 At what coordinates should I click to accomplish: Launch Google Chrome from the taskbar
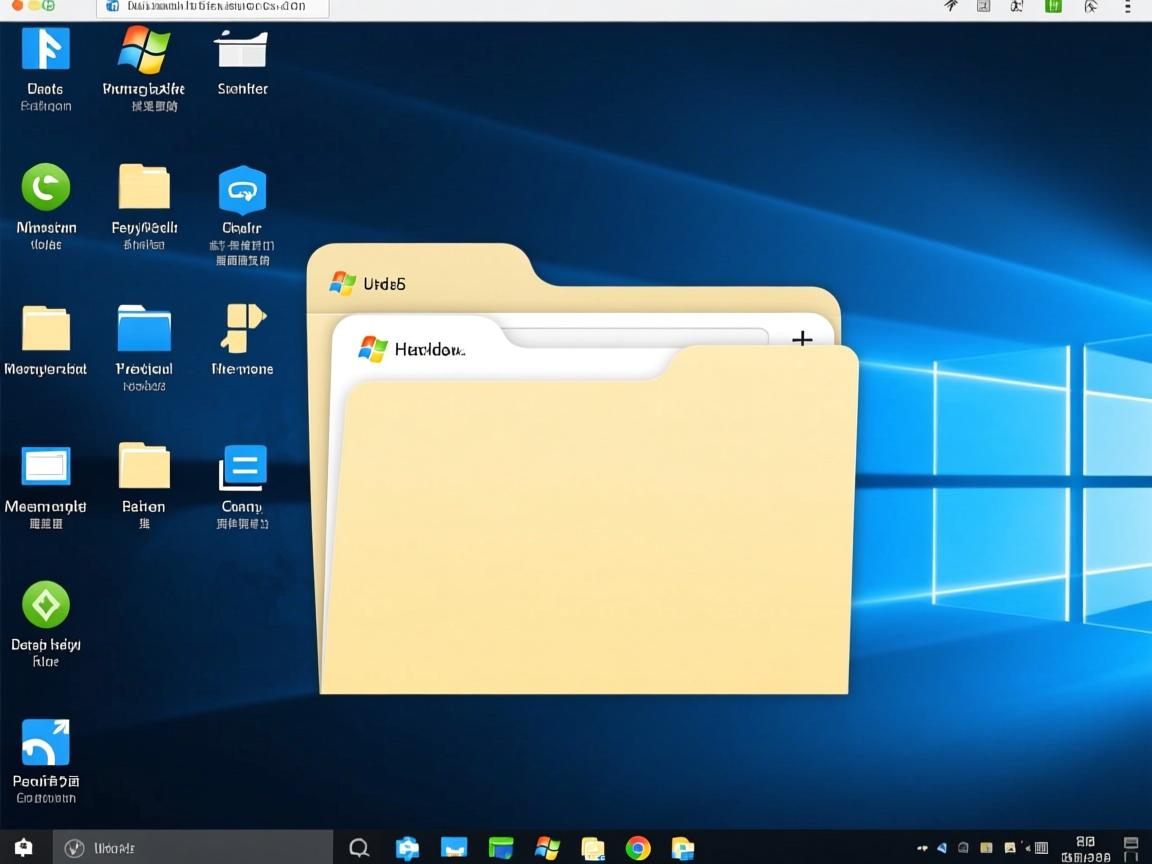(x=637, y=848)
